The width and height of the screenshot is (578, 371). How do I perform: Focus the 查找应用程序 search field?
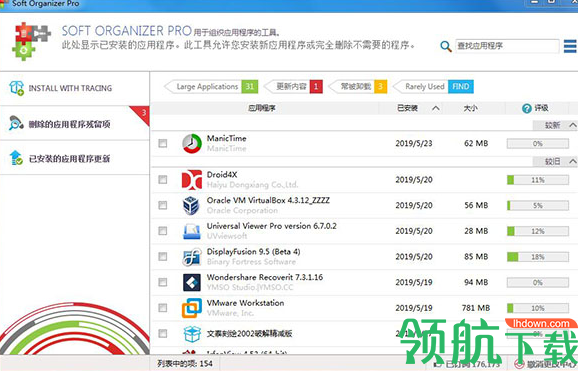[x=507, y=46]
